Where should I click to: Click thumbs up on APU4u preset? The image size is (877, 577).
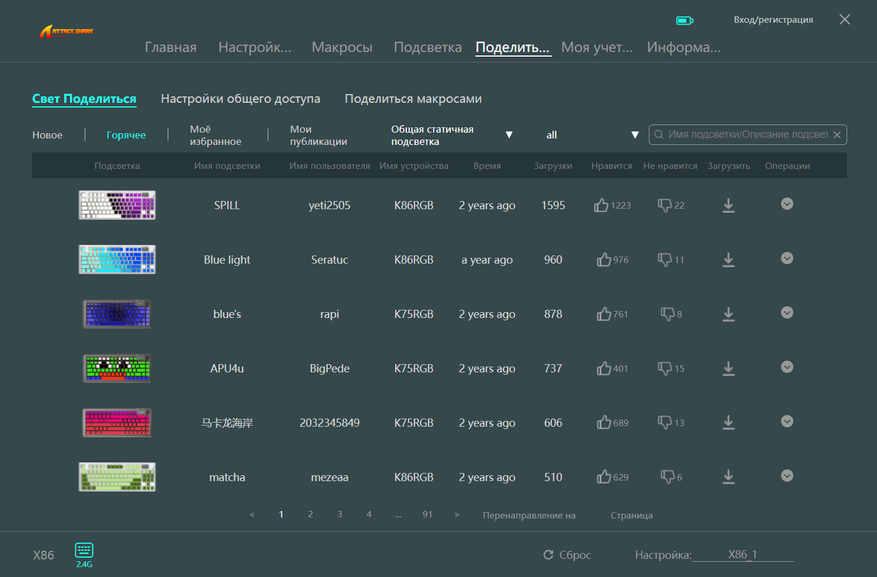click(x=603, y=368)
